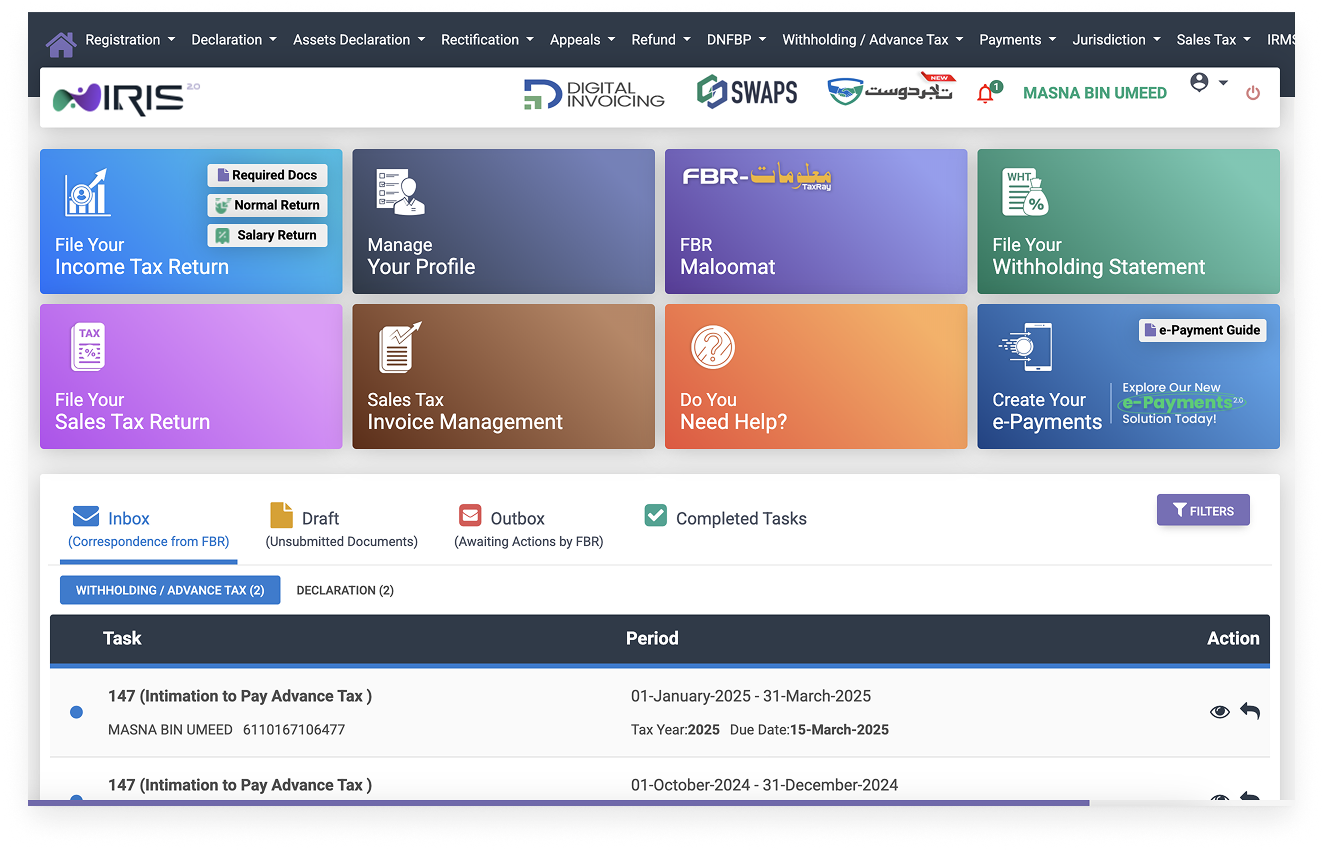Expand the Refund menu

click(661, 40)
